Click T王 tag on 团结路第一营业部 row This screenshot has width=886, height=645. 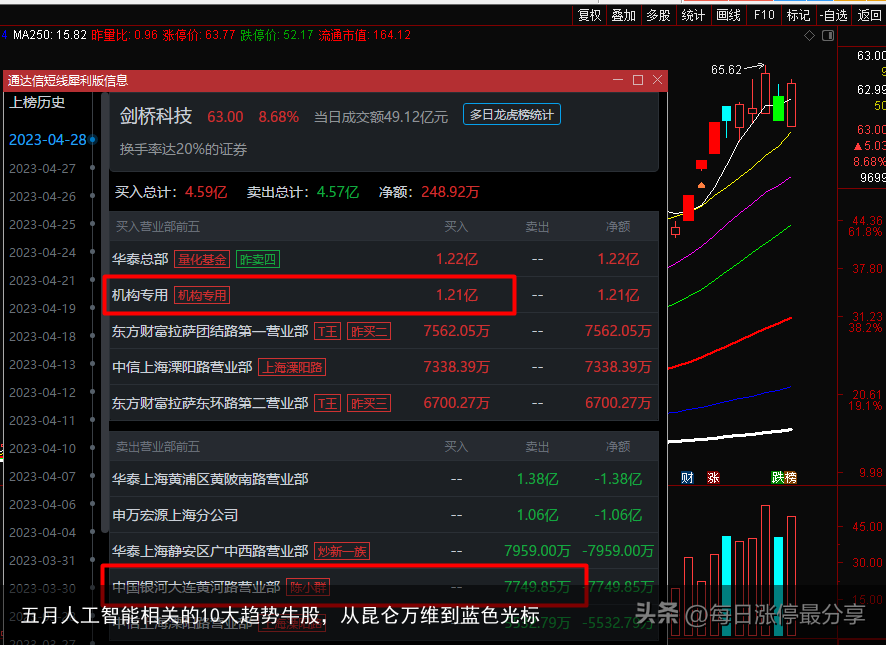[327, 331]
